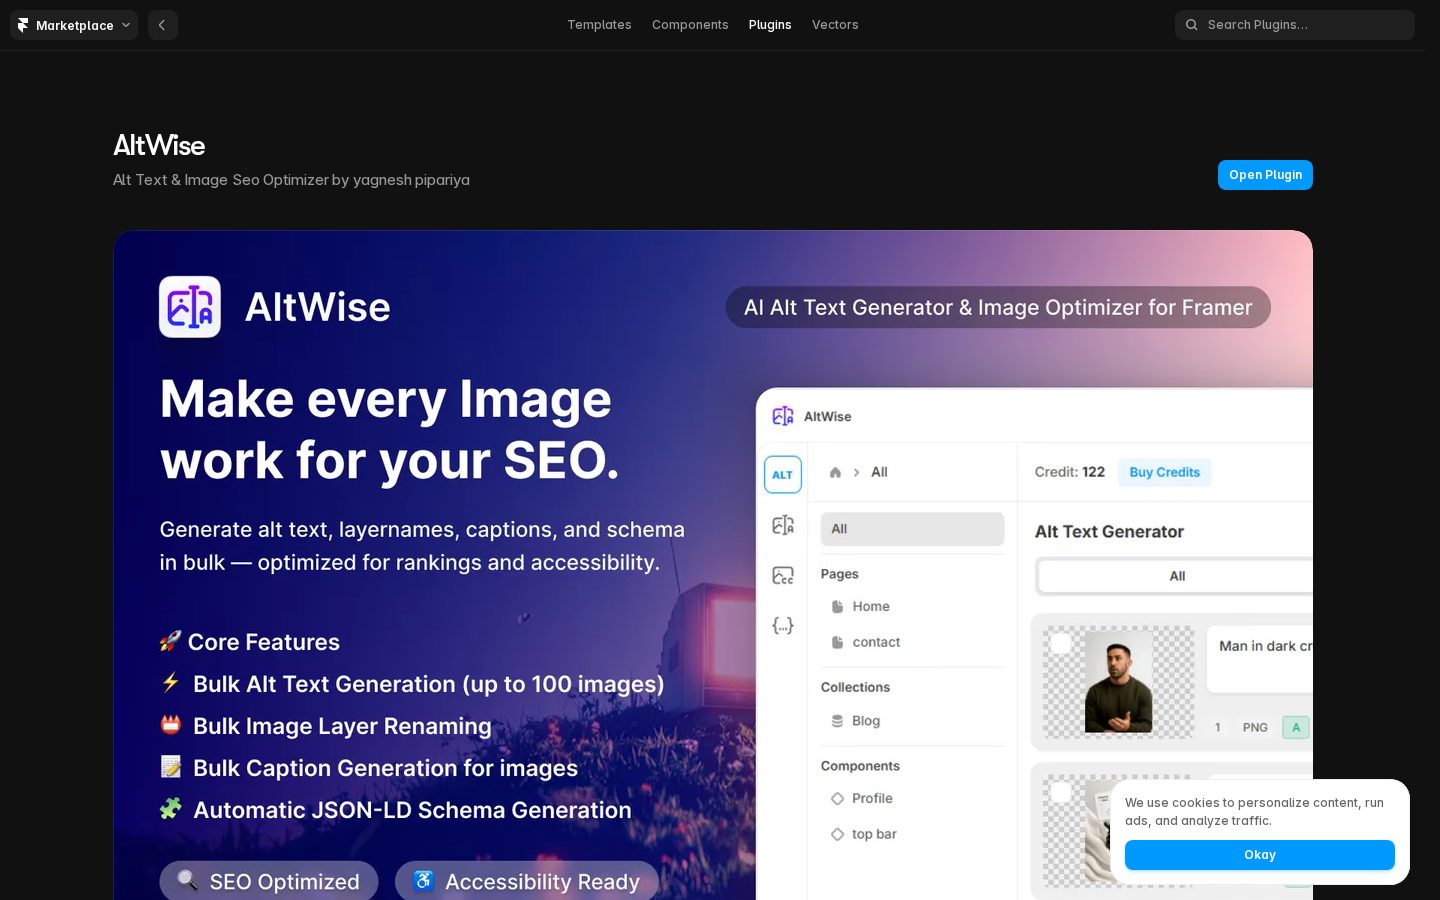Click the home icon in the breadcrumb
1440x900 pixels.
pos(835,472)
